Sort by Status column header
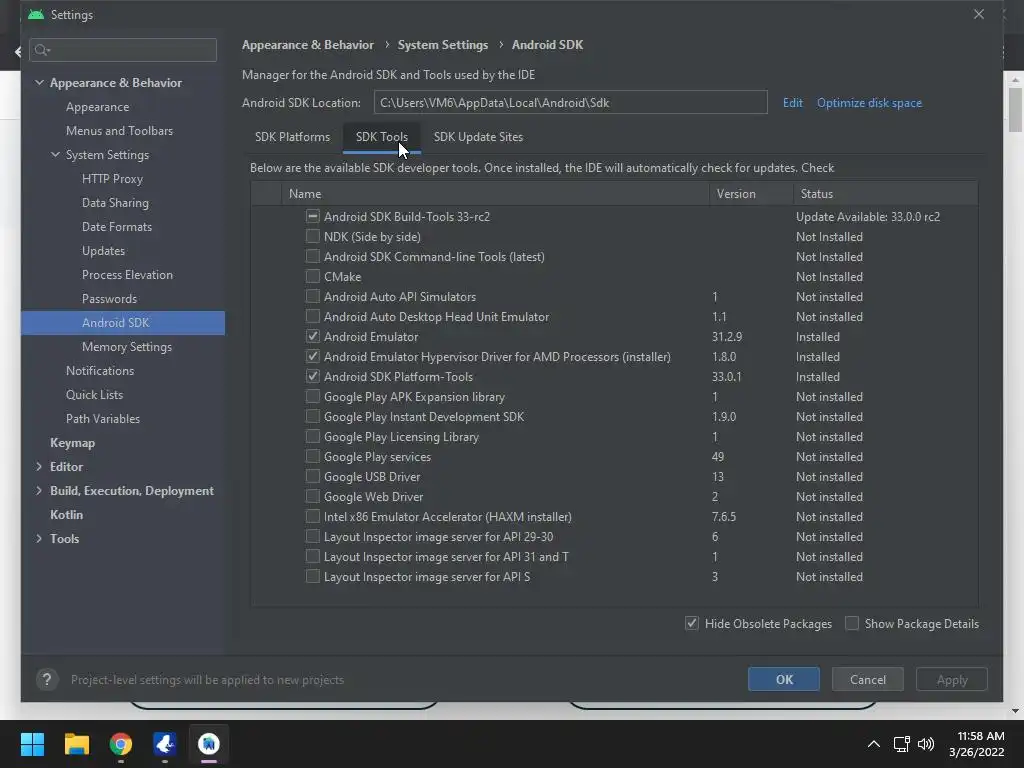The image size is (1024, 768). (x=886, y=194)
